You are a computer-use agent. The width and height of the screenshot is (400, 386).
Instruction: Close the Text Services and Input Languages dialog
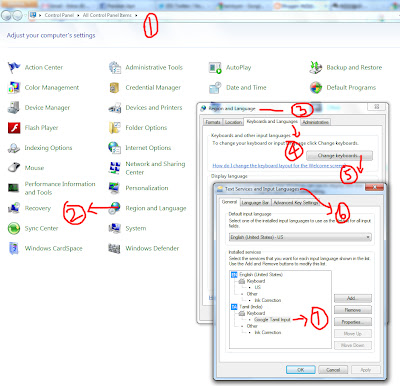tap(374, 188)
